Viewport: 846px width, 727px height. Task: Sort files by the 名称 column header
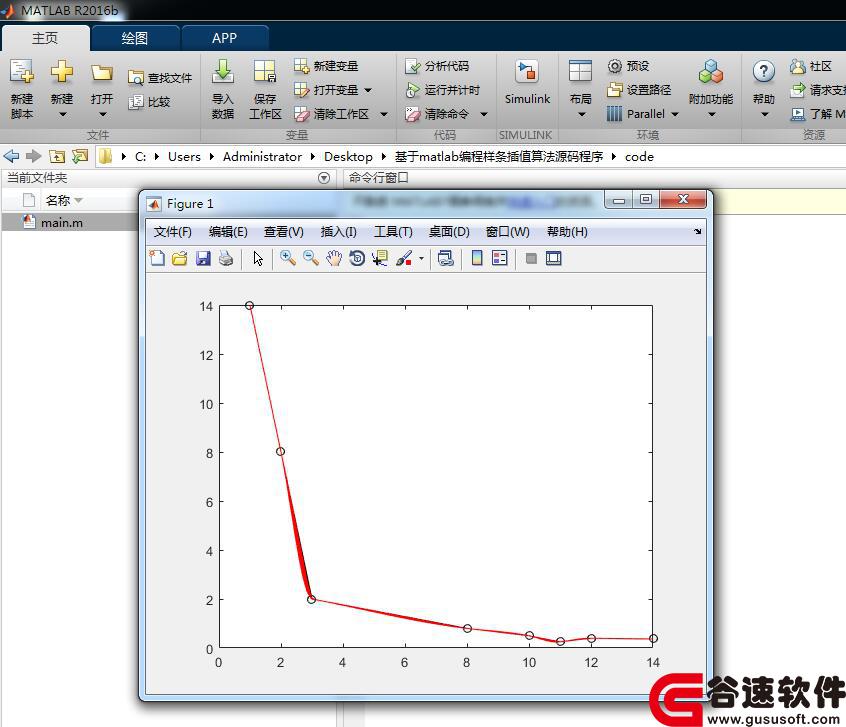click(64, 201)
